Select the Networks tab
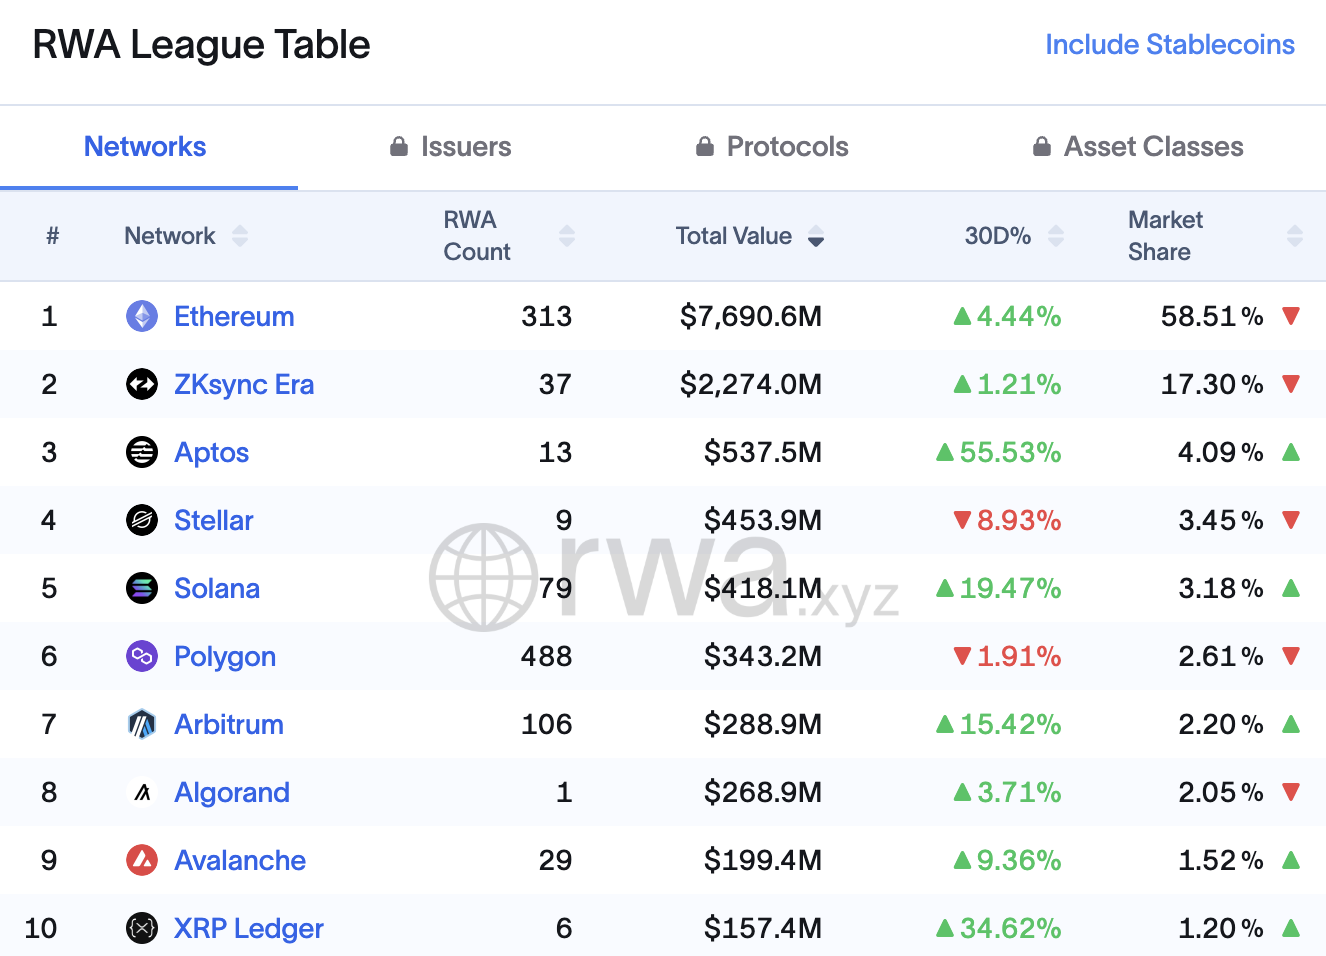The height and width of the screenshot is (956, 1326). pyautogui.click(x=145, y=147)
